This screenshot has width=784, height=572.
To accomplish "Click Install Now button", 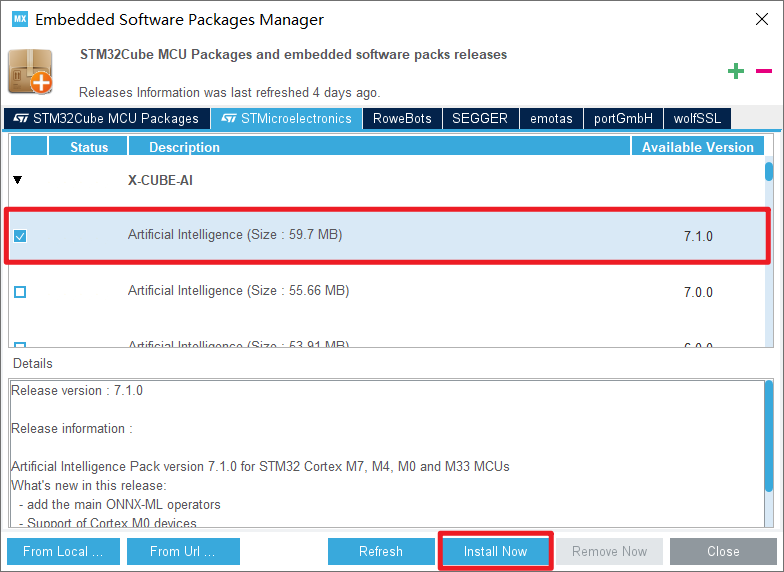I will 496,551.
